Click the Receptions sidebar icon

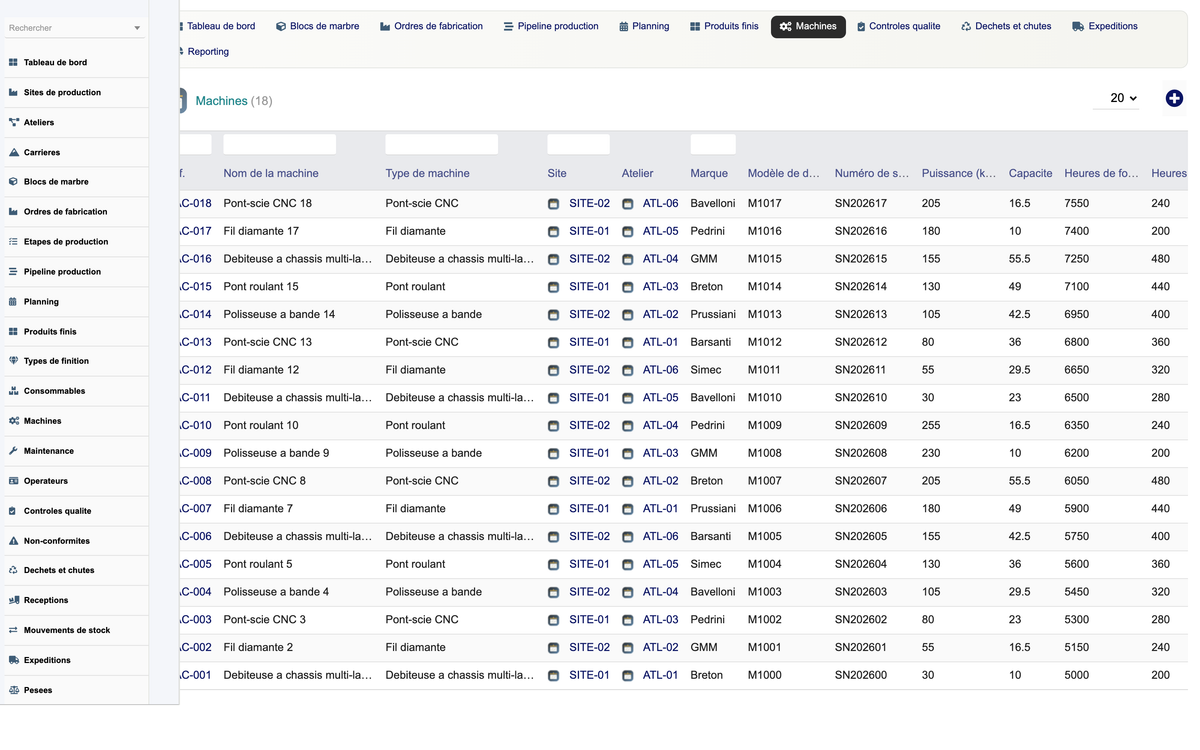pyautogui.click(x=13, y=600)
